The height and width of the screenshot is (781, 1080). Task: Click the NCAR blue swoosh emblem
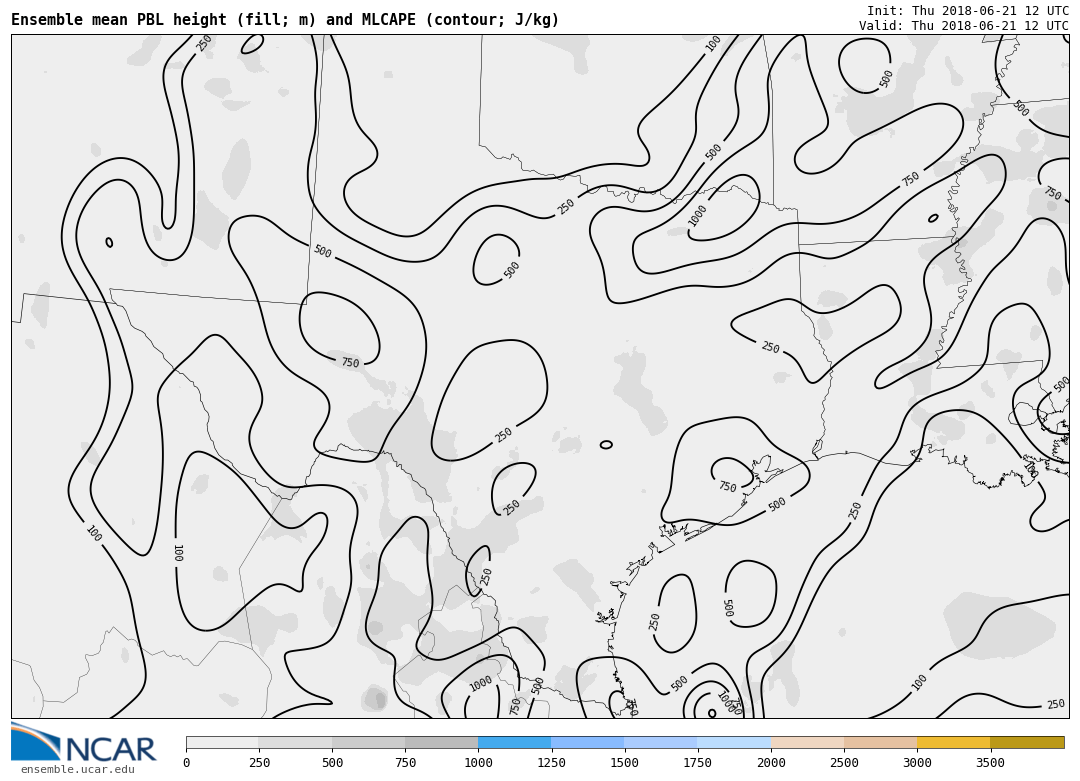(x=35, y=742)
